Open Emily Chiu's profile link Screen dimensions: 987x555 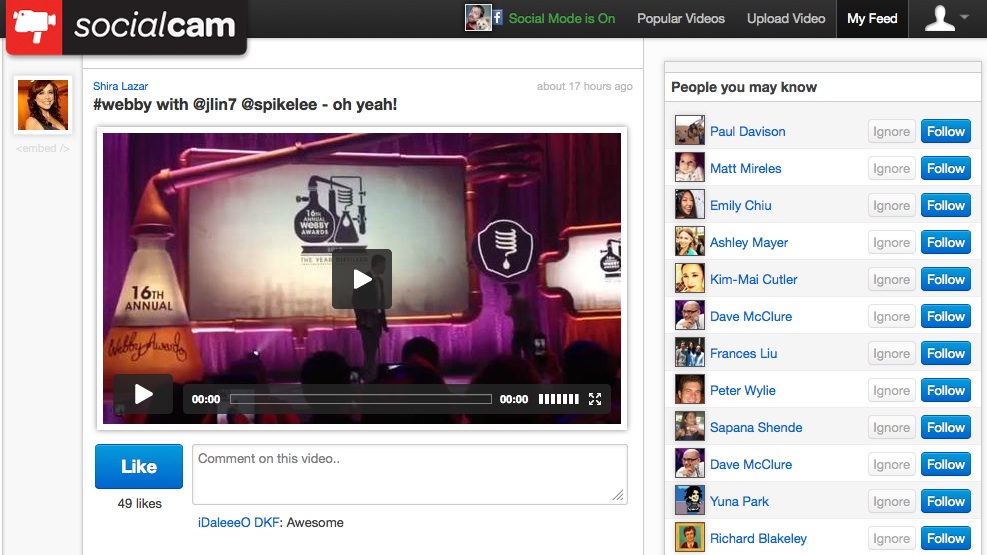(x=740, y=206)
